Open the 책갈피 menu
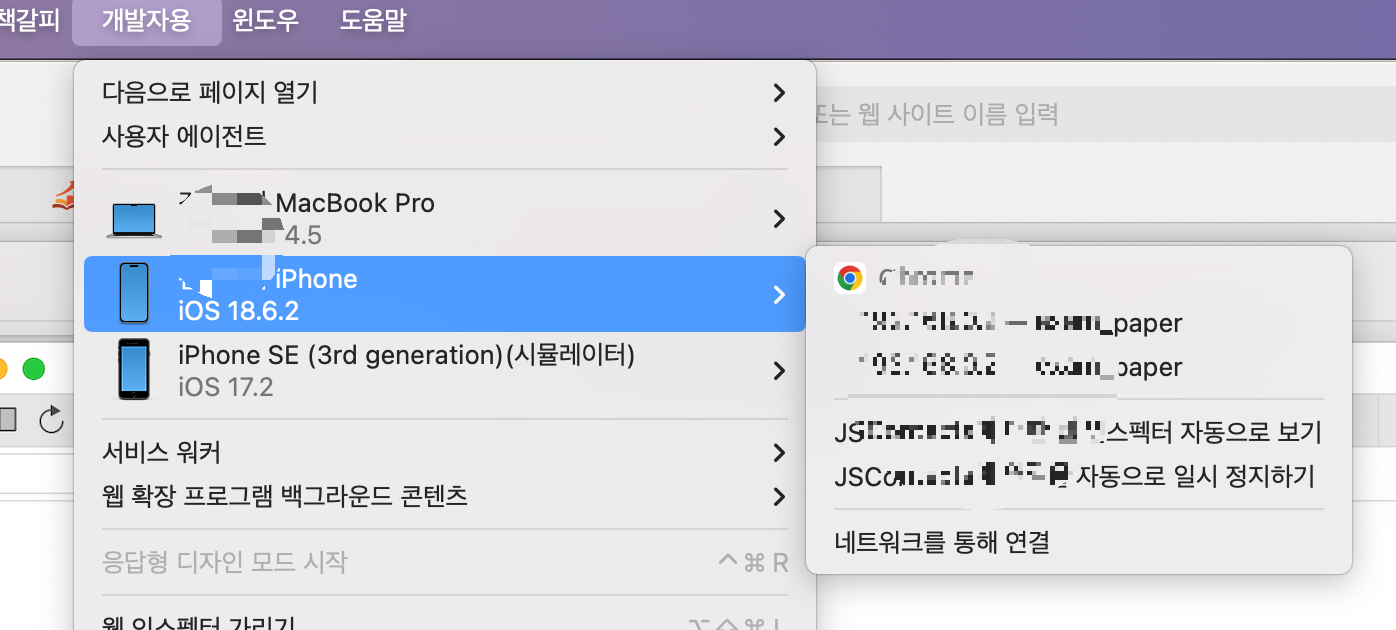1396x630 pixels. click(x=32, y=20)
